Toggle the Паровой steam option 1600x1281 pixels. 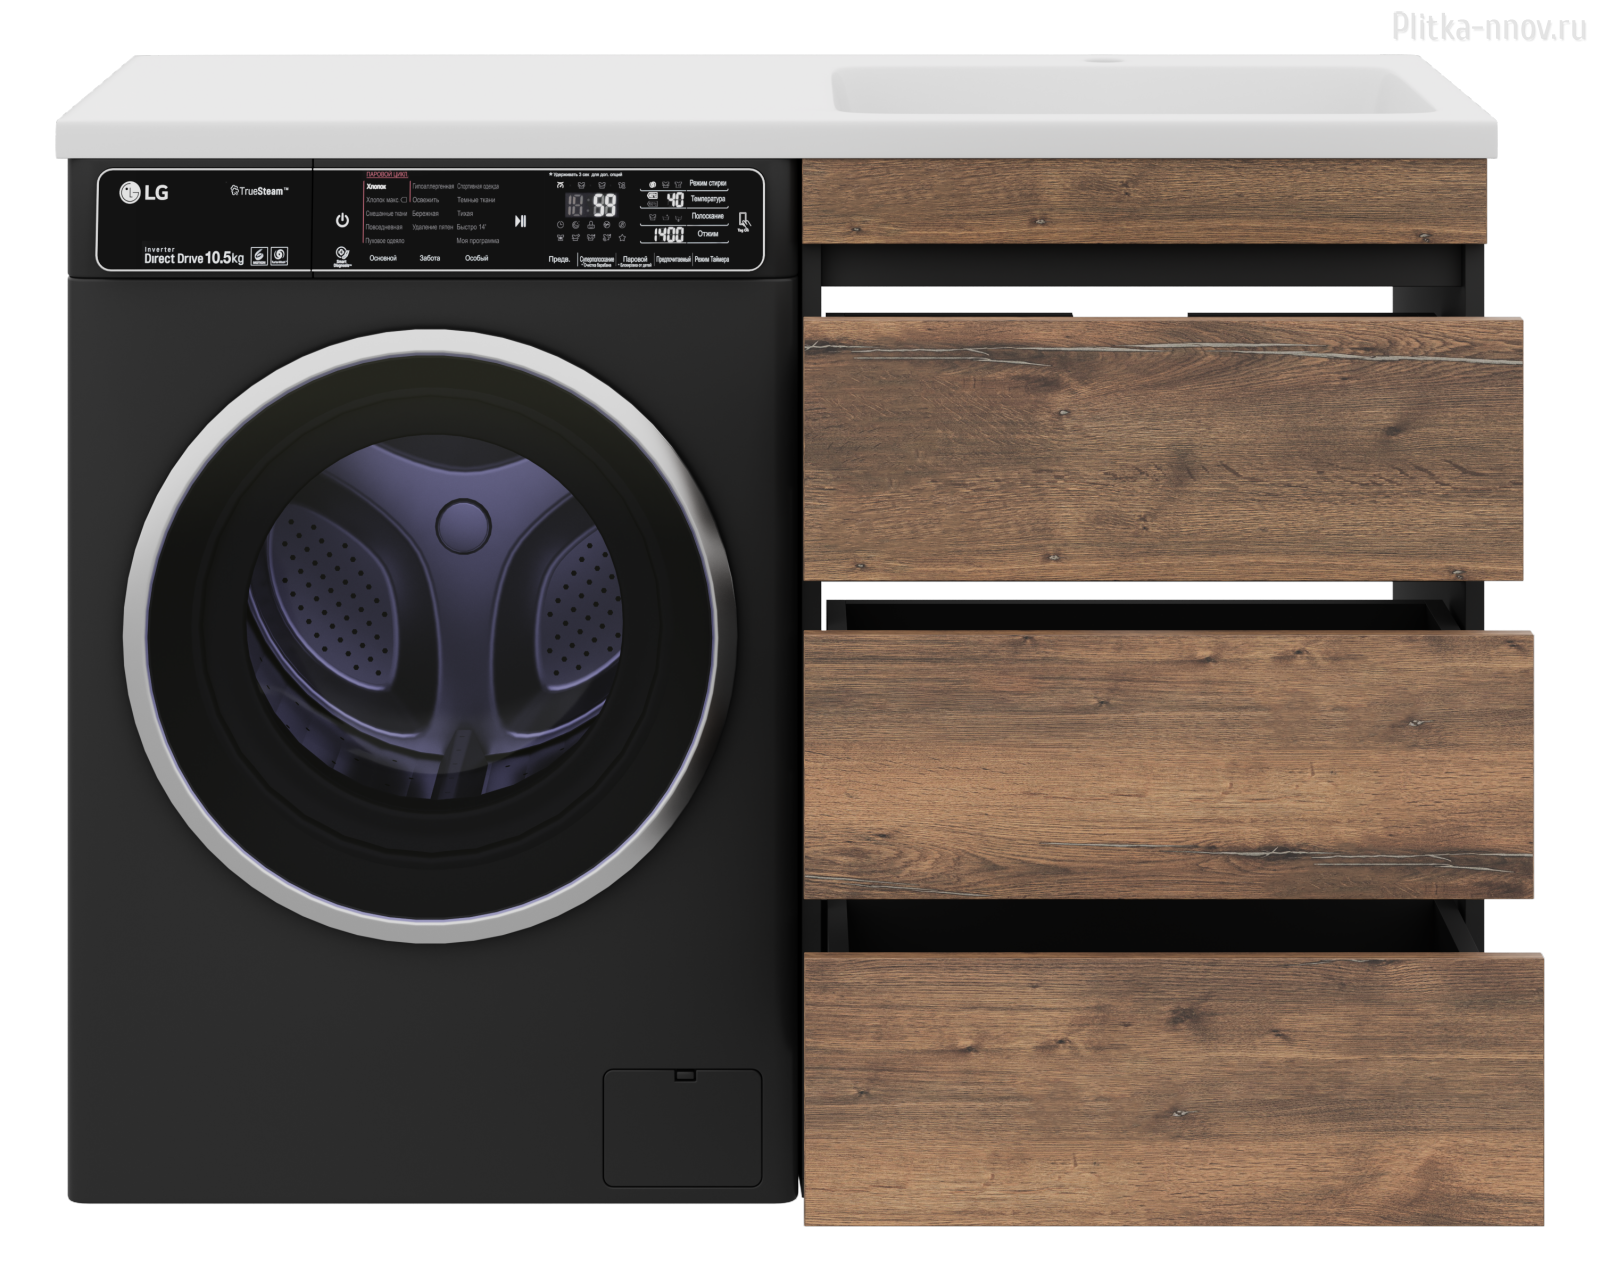point(635,260)
